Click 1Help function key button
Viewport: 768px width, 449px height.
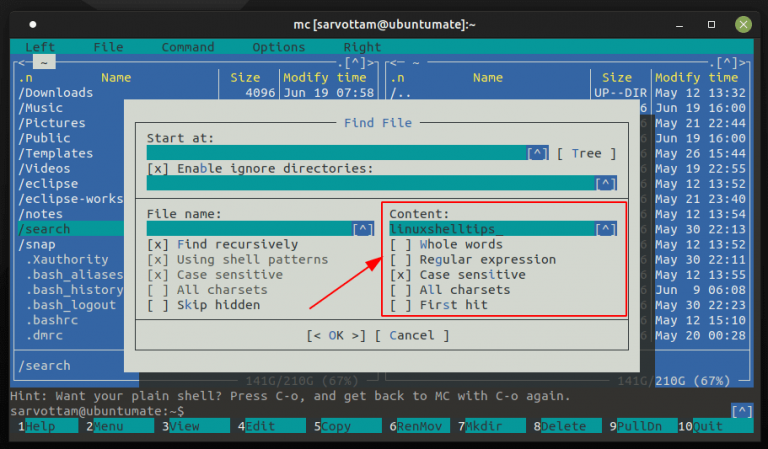[48, 426]
